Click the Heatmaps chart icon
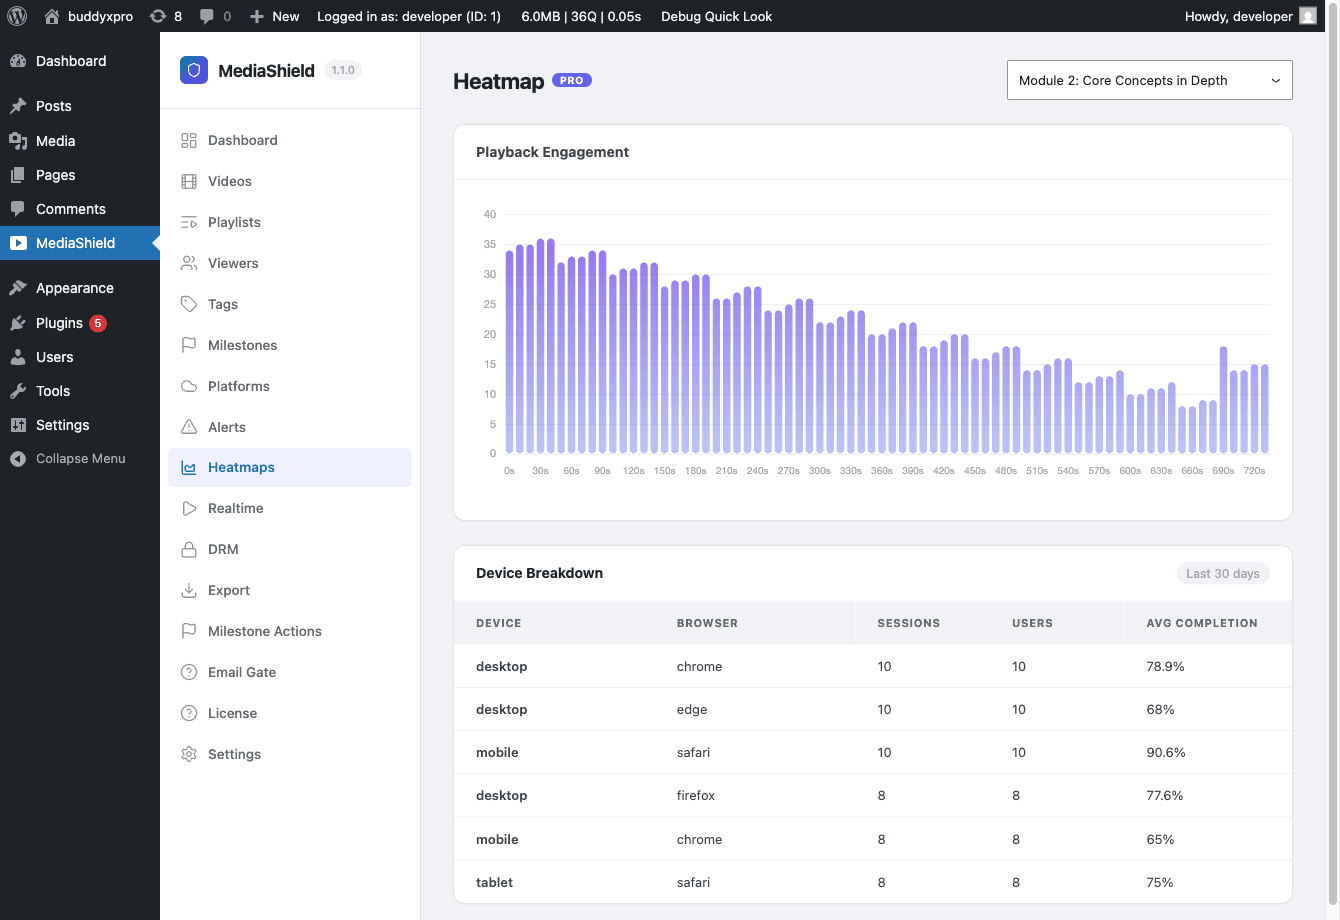This screenshot has height=920, width=1340. click(189, 467)
